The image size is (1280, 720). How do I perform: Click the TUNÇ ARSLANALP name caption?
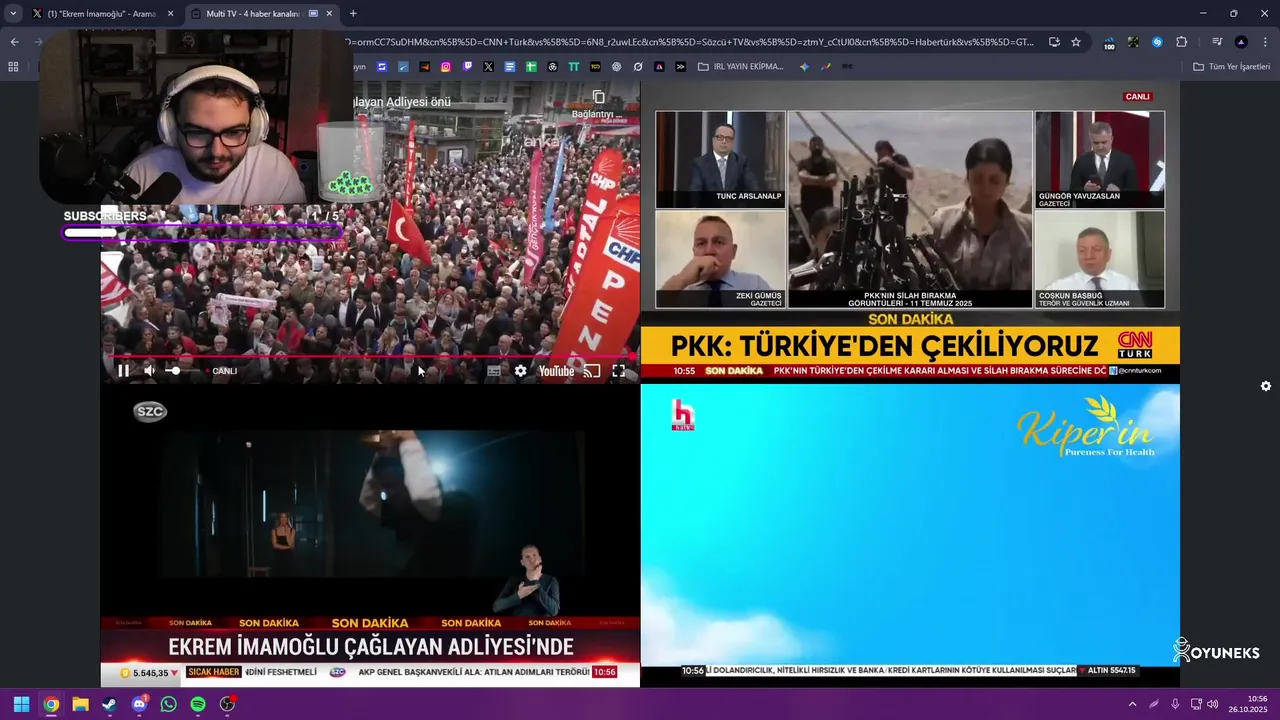pos(748,196)
